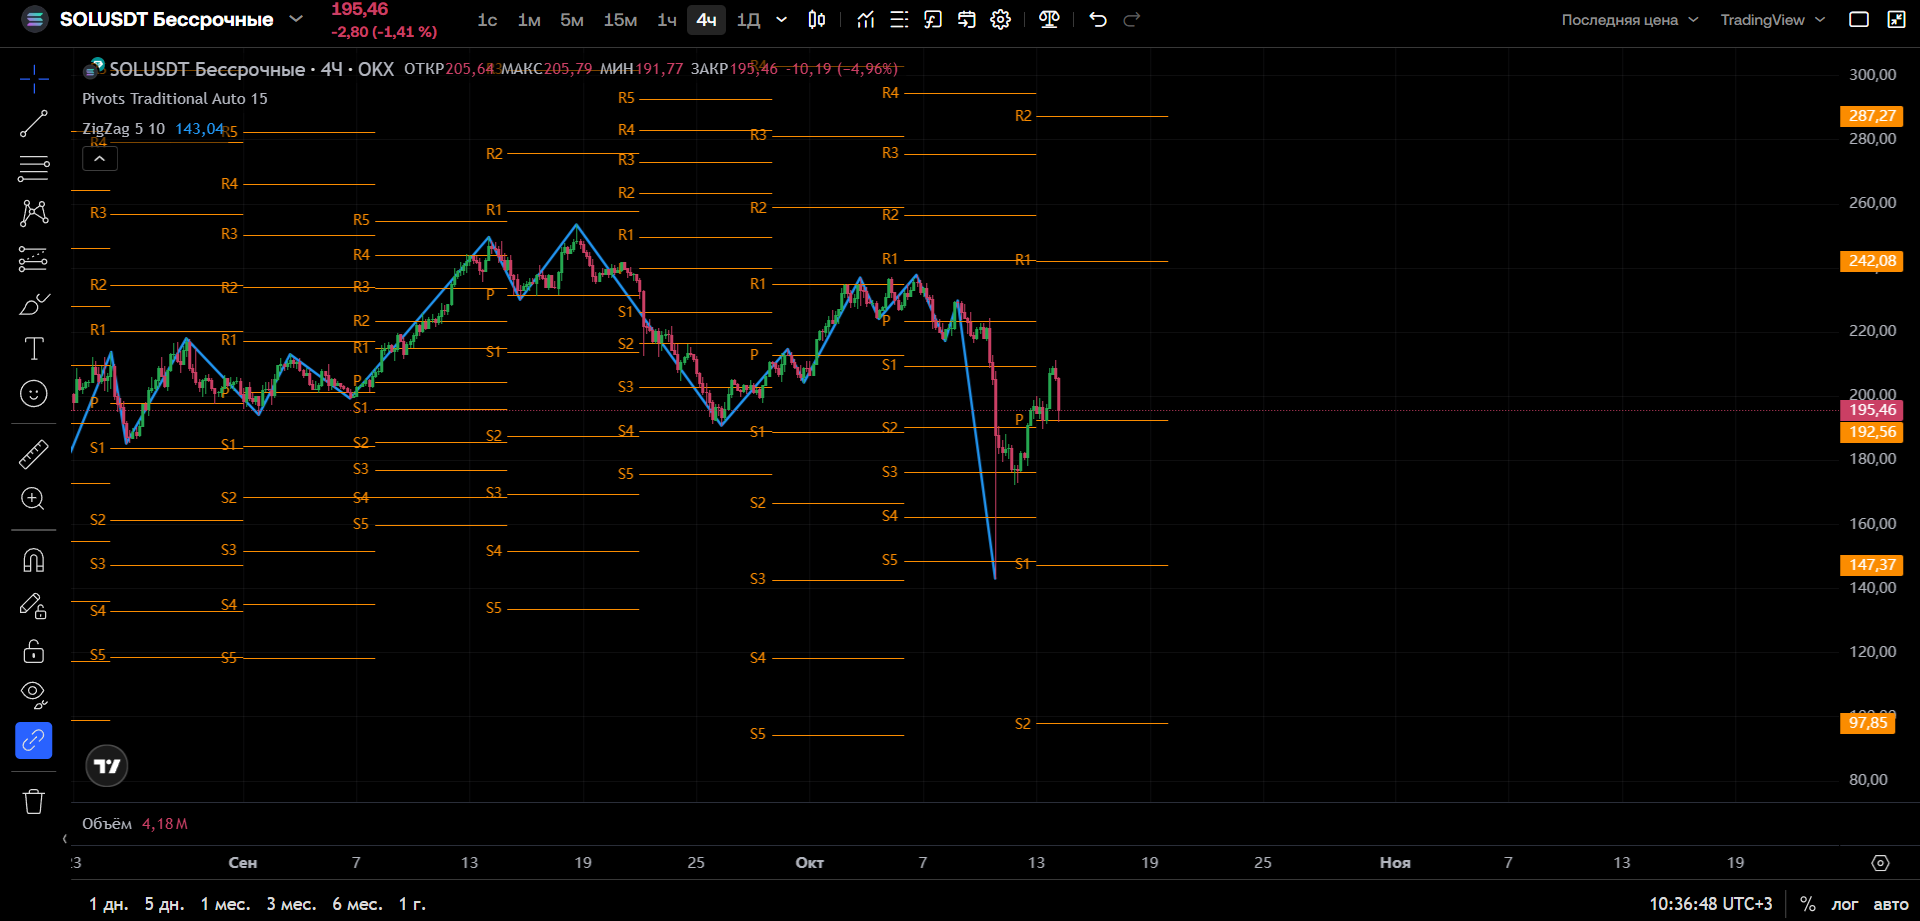
Task: Select the brush drawing tool
Action: click(x=34, y=304)
